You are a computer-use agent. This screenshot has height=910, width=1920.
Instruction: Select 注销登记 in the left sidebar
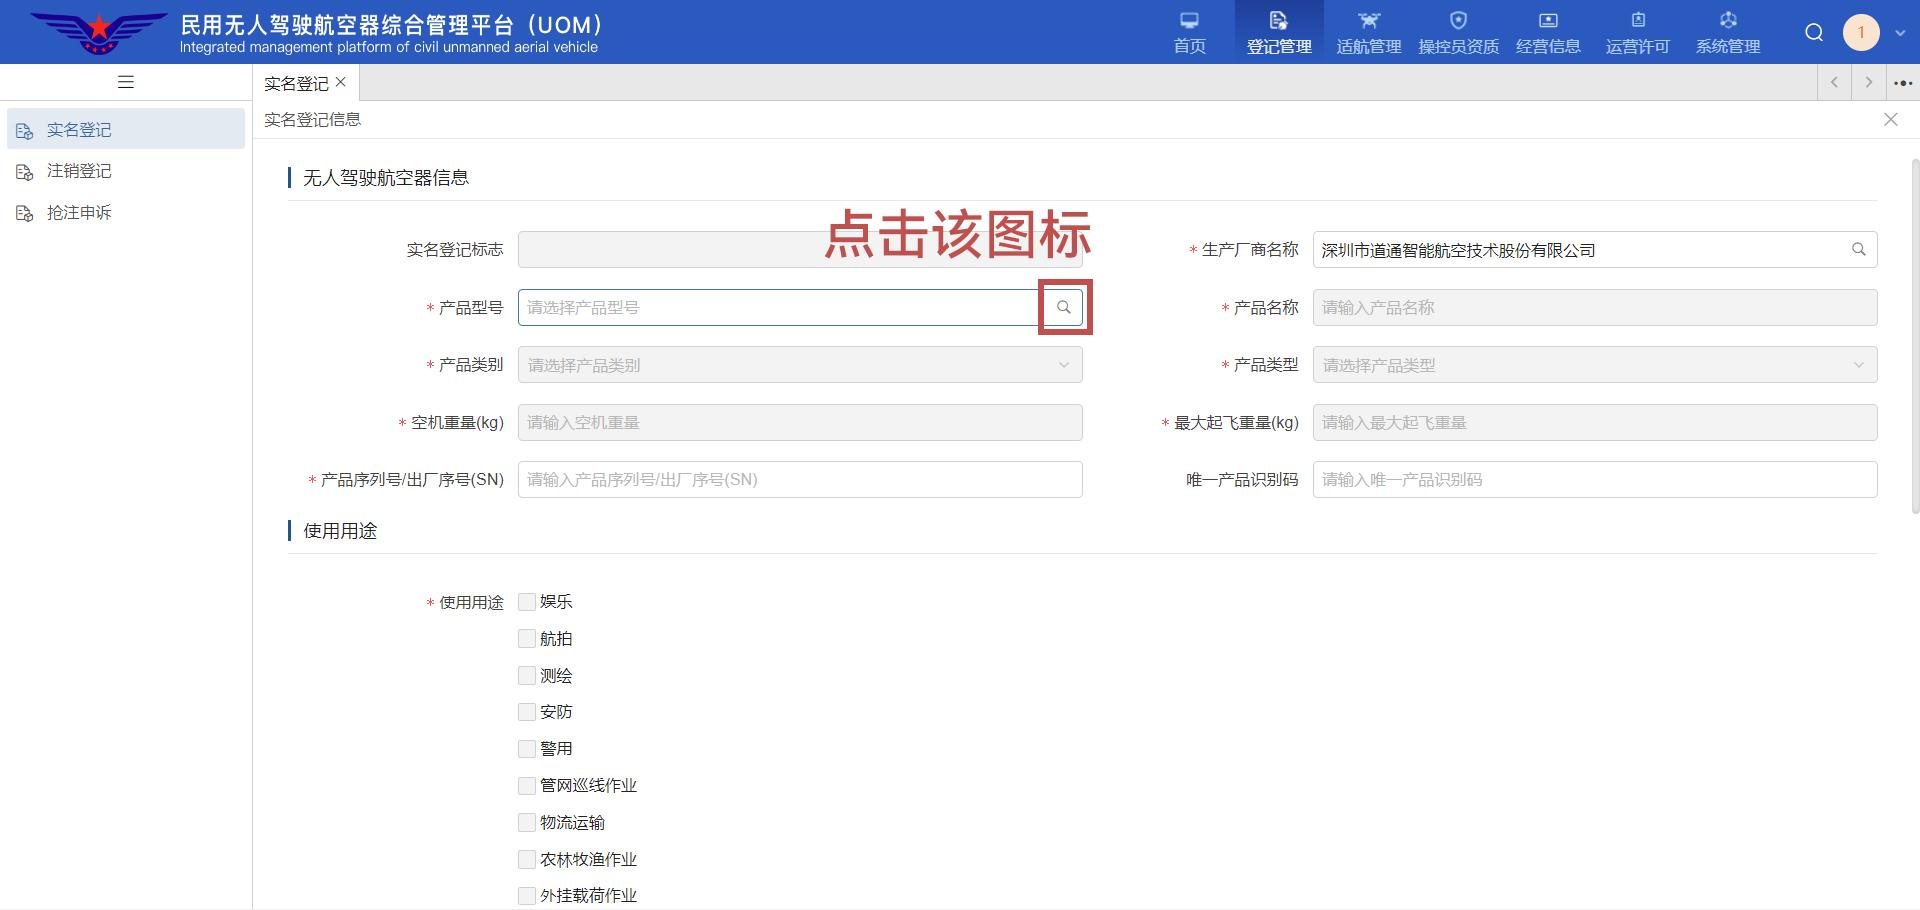point(79,171)
